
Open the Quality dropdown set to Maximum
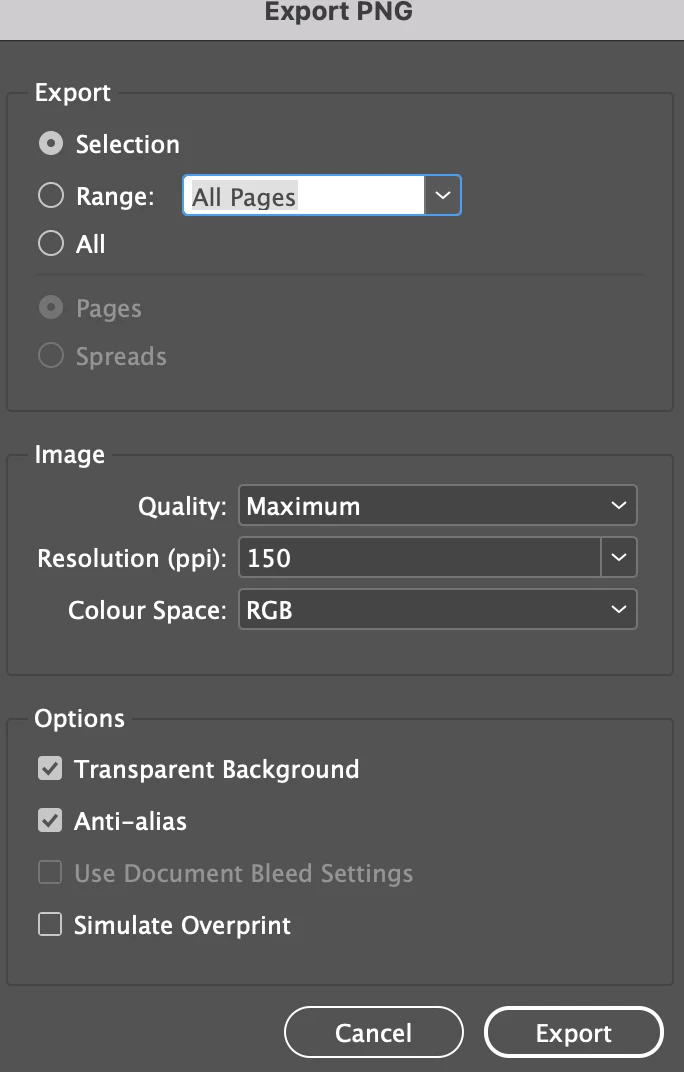coord(437,506)
